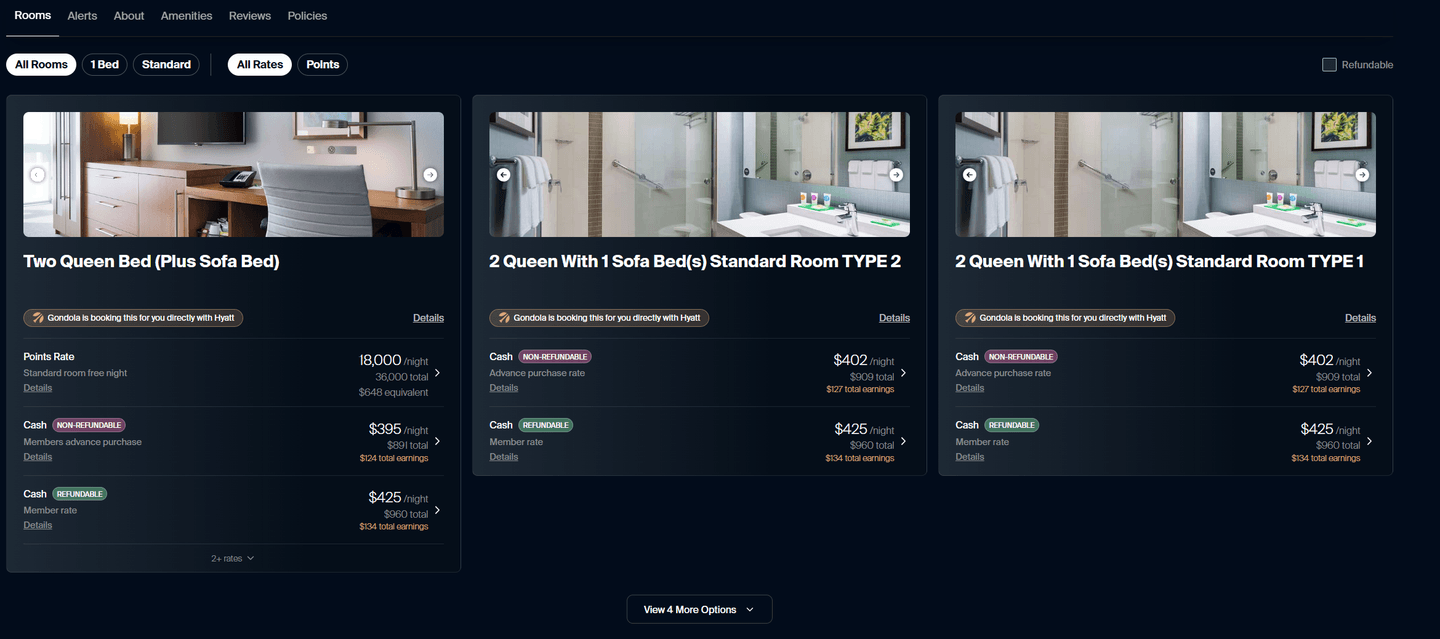Select the Standard room filter
This screenshot has height=639, width=1440.
click(166, 65)
